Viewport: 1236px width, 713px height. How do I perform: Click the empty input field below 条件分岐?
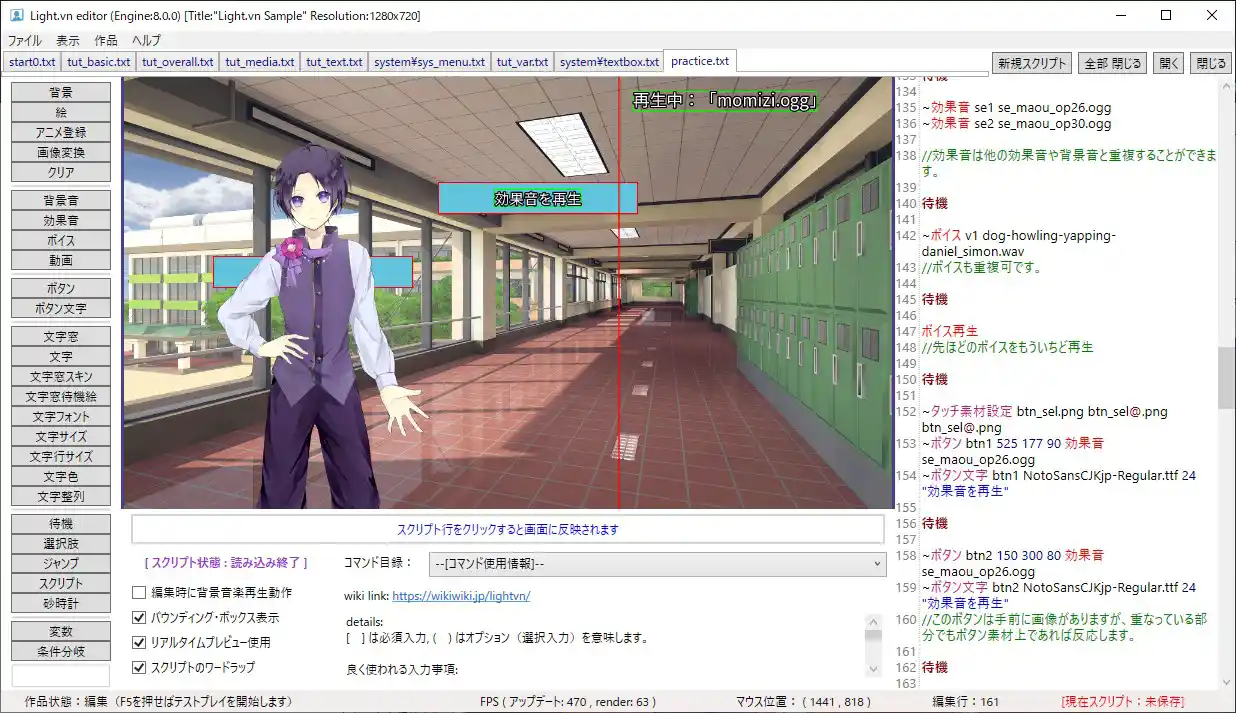pyautogui.click(x=60, y=675)
